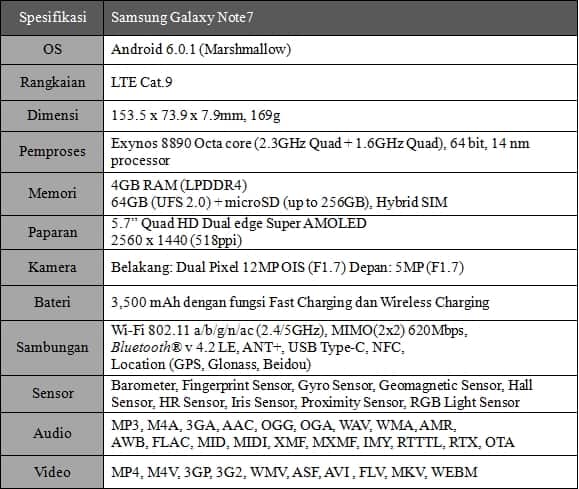Viewport: 579px width, 489px height.
Task: Click the Rangkaian row label
Action: (x=52, y=82)
